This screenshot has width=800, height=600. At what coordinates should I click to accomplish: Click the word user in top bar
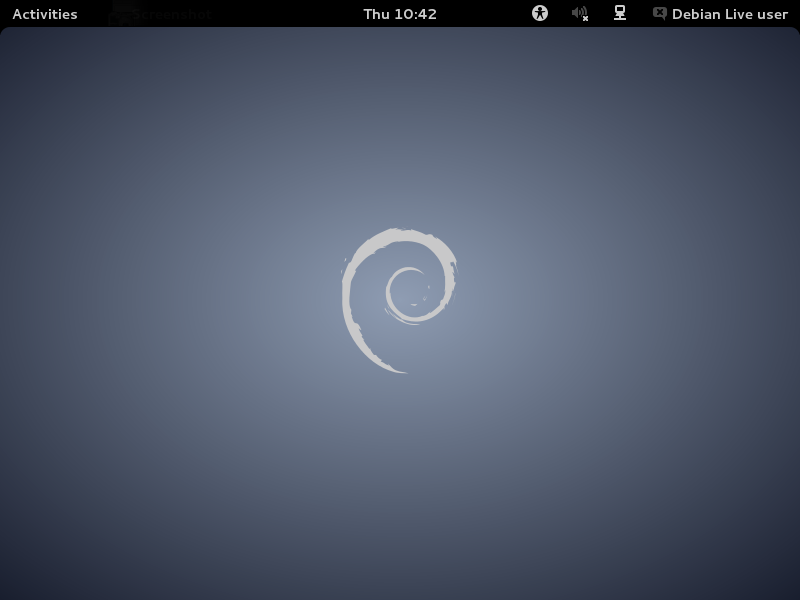point(771,14)
